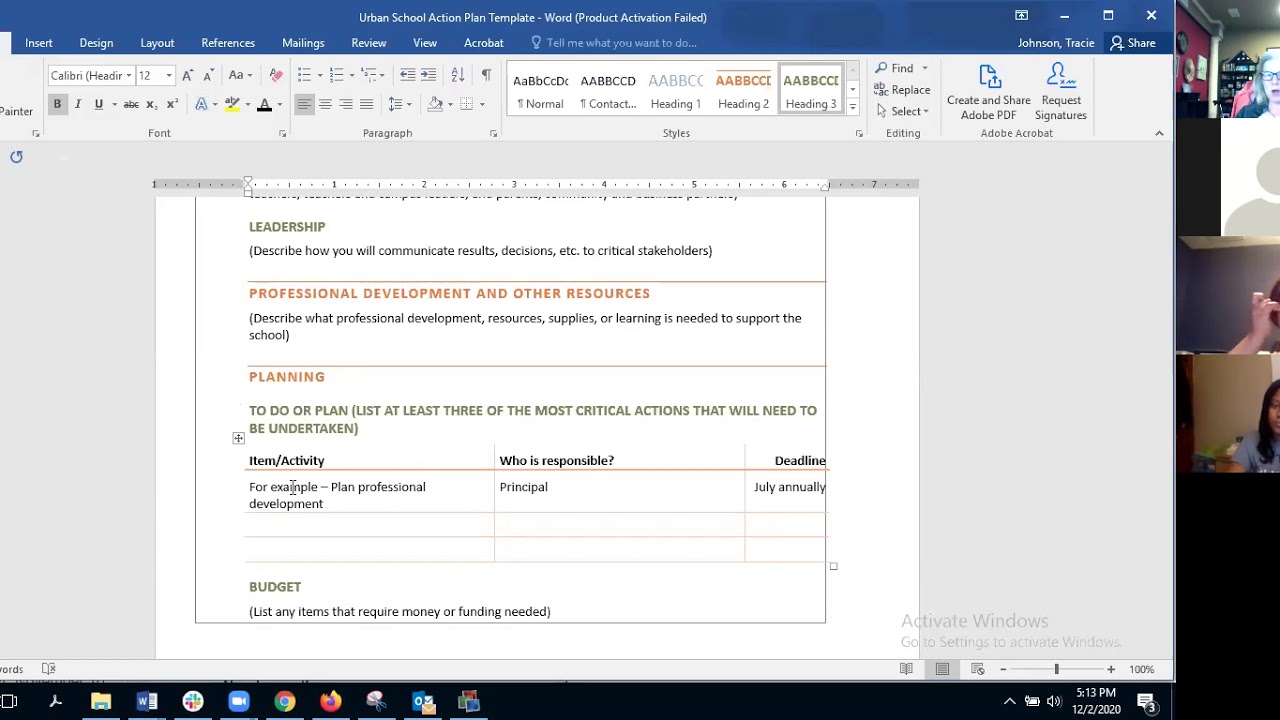The width and height of the screenshot is (1280, 720).
Task: Open the References ribbon tab
Action: [228, 43]
